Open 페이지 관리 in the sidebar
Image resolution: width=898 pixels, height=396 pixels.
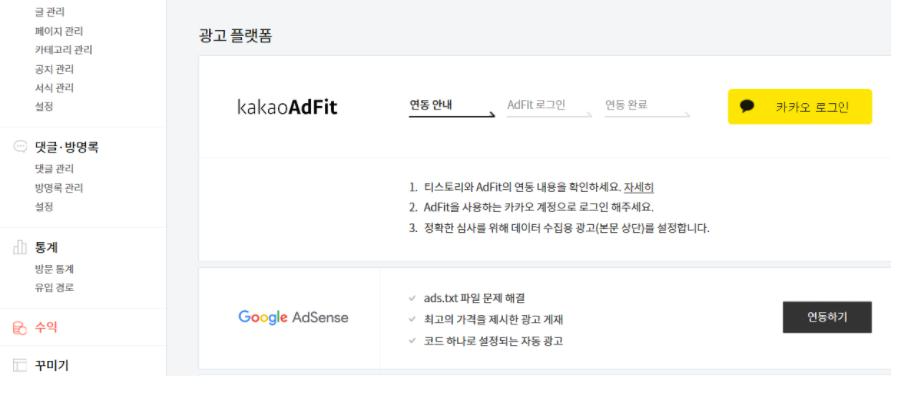59,31
